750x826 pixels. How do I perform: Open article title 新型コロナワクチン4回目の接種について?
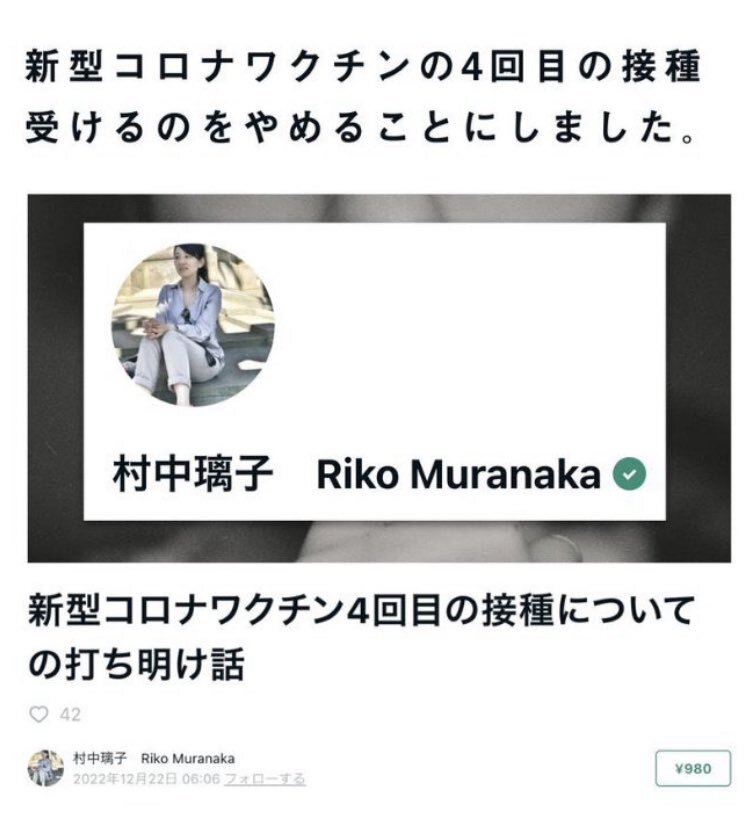click(x=361, y=611)
